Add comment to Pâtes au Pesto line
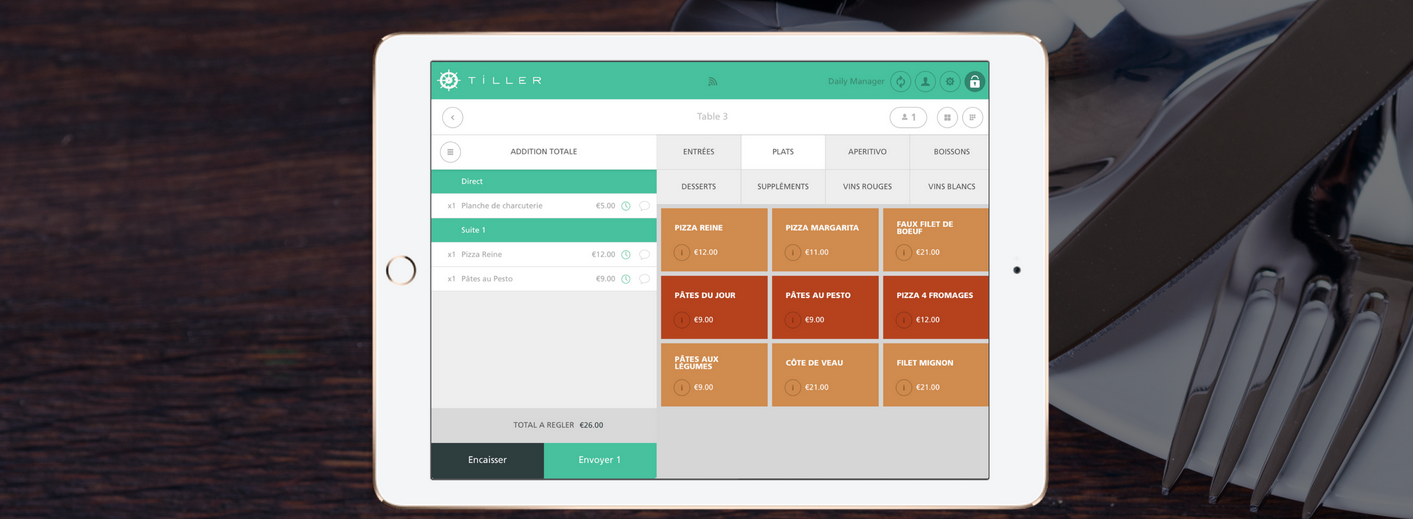This screenshot has width=1413, height=519. pos(644,279)
